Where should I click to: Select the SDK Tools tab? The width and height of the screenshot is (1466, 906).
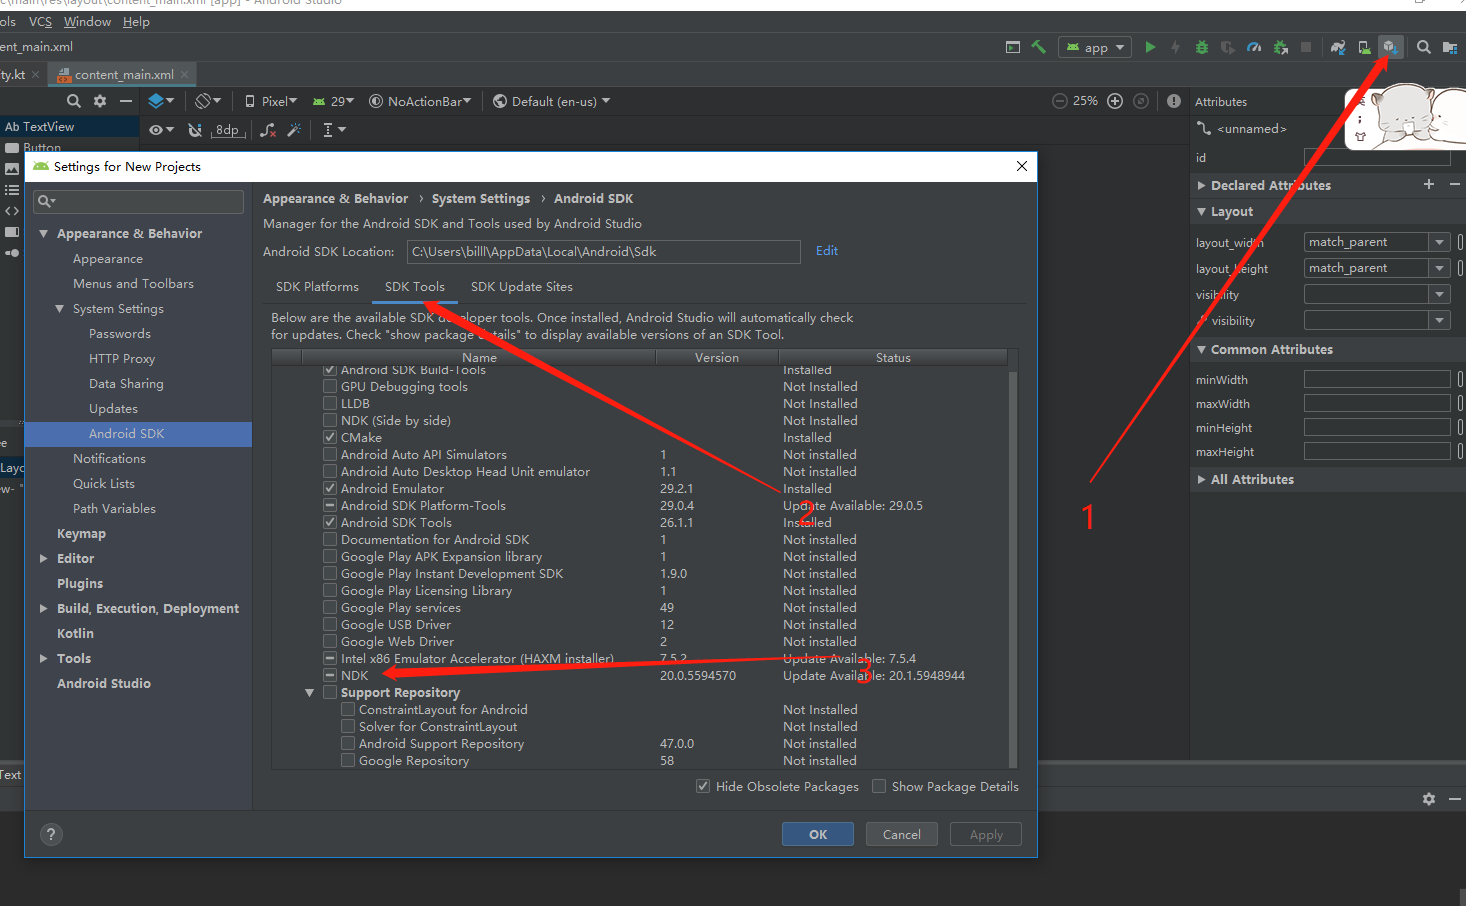(x=415, y=287)
